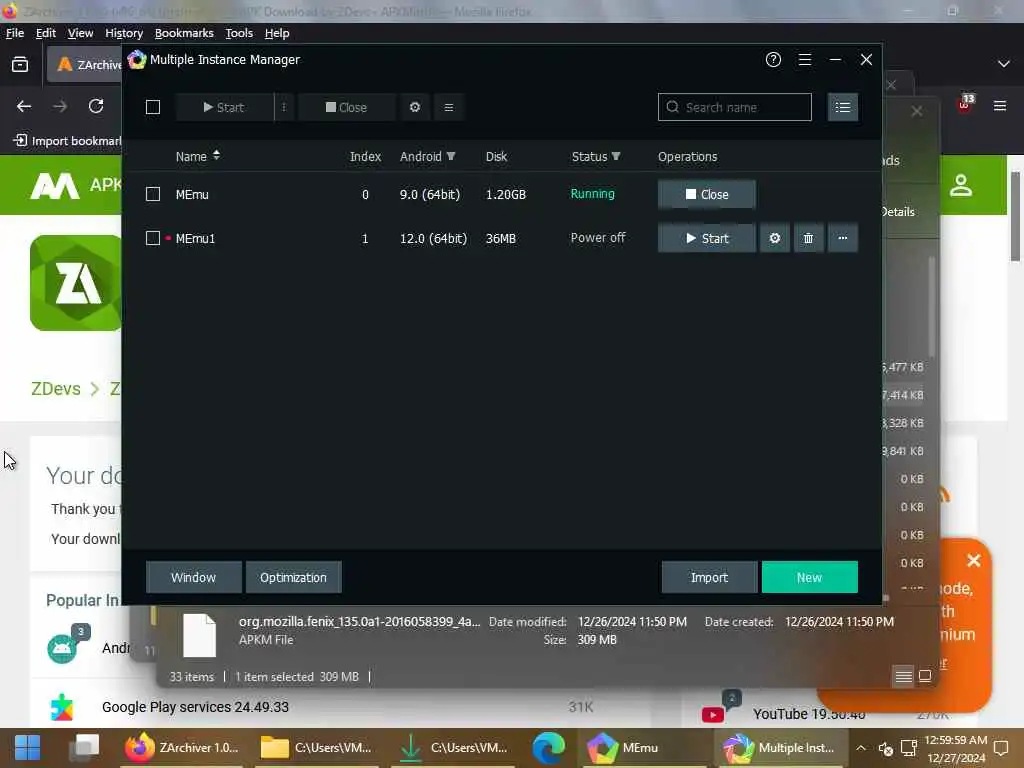1024x768 pixels.
Task: Check the MEmu instance checkbox
Action: click(153, 194)
